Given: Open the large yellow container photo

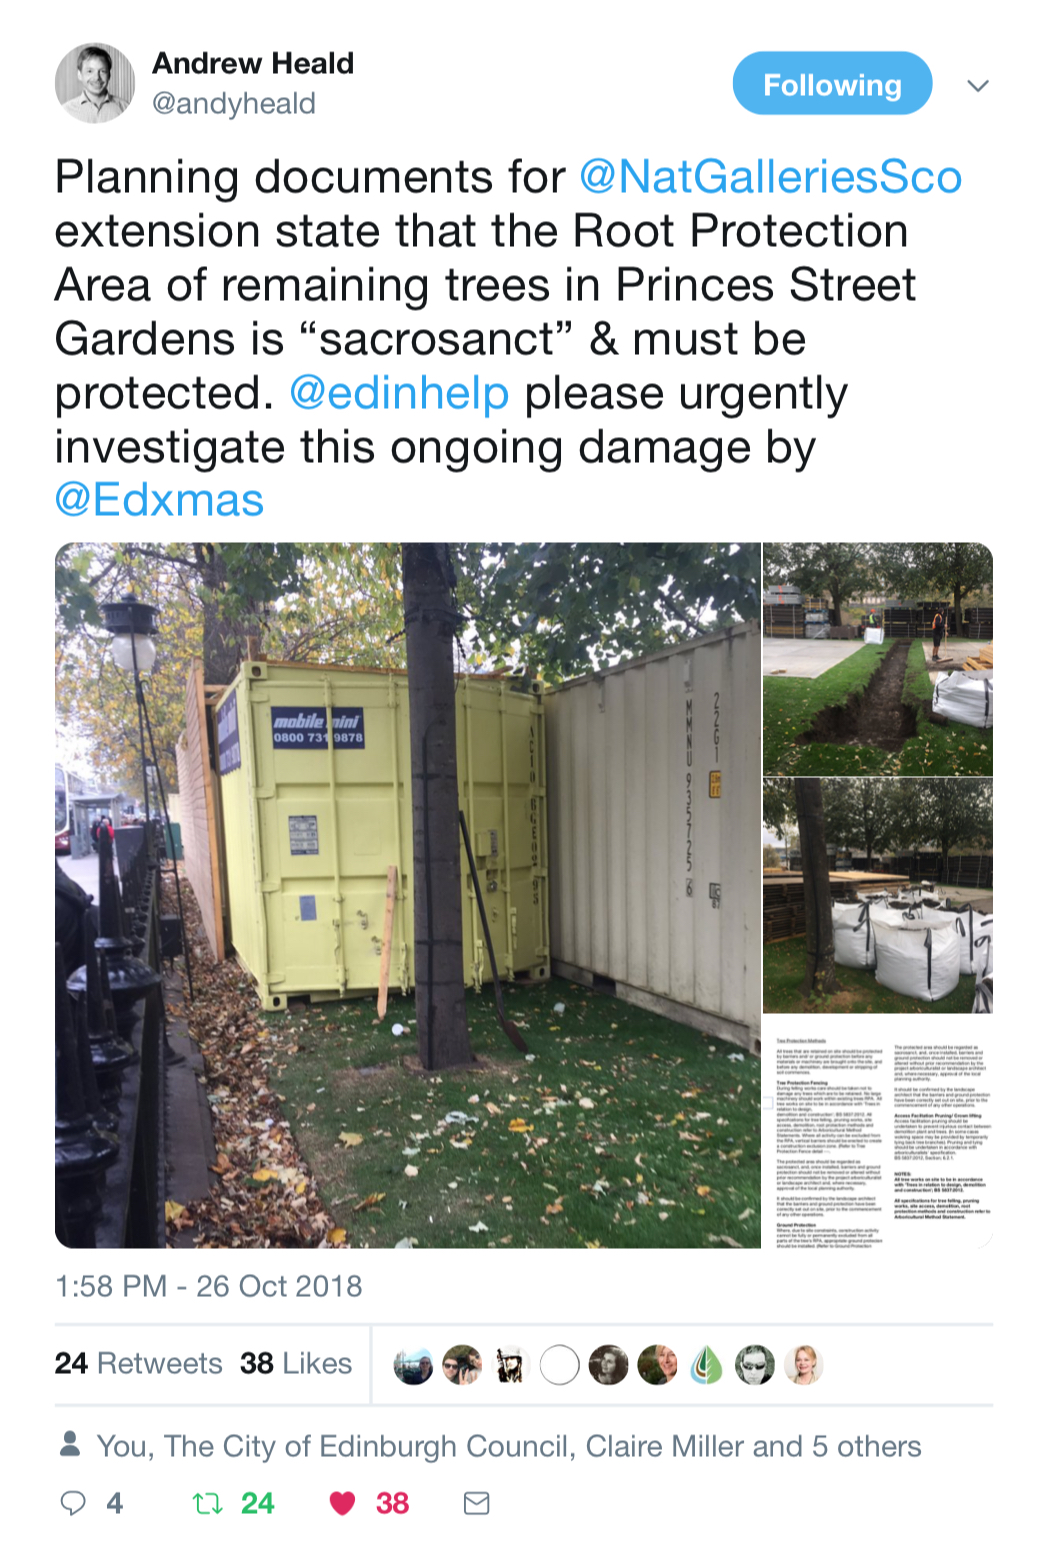Looking at the screenshot, I should click(x=407, y=895).
